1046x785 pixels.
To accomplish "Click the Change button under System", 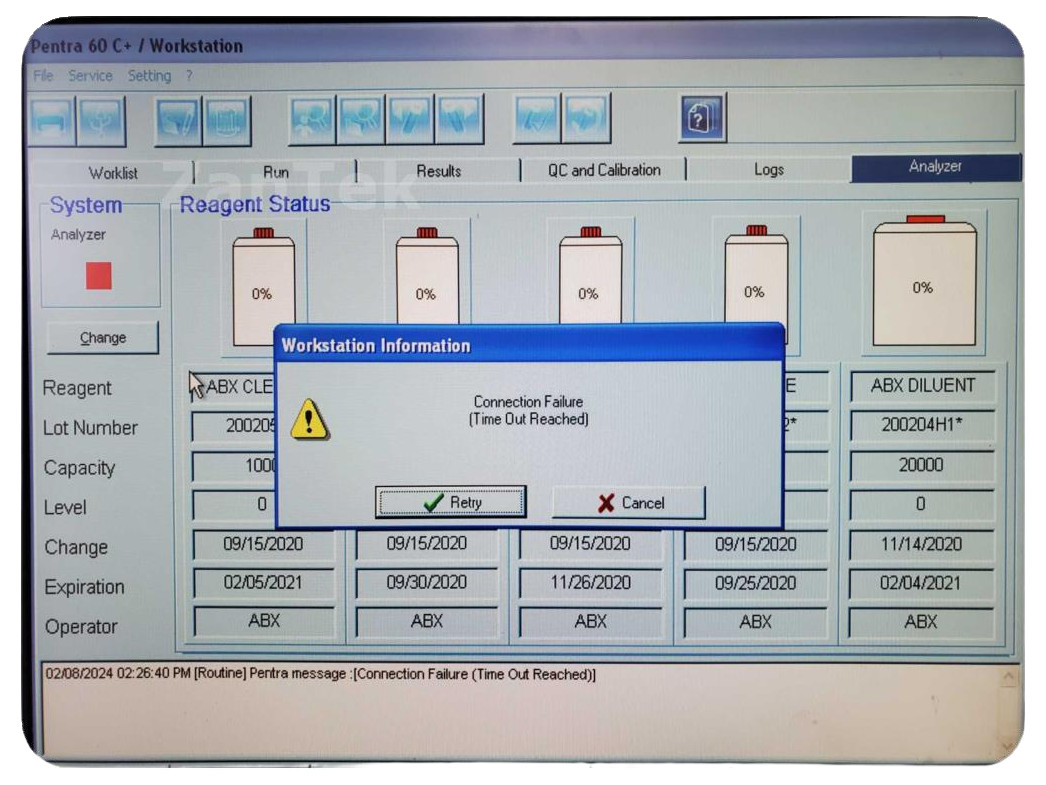I will [x=103, y=337].
